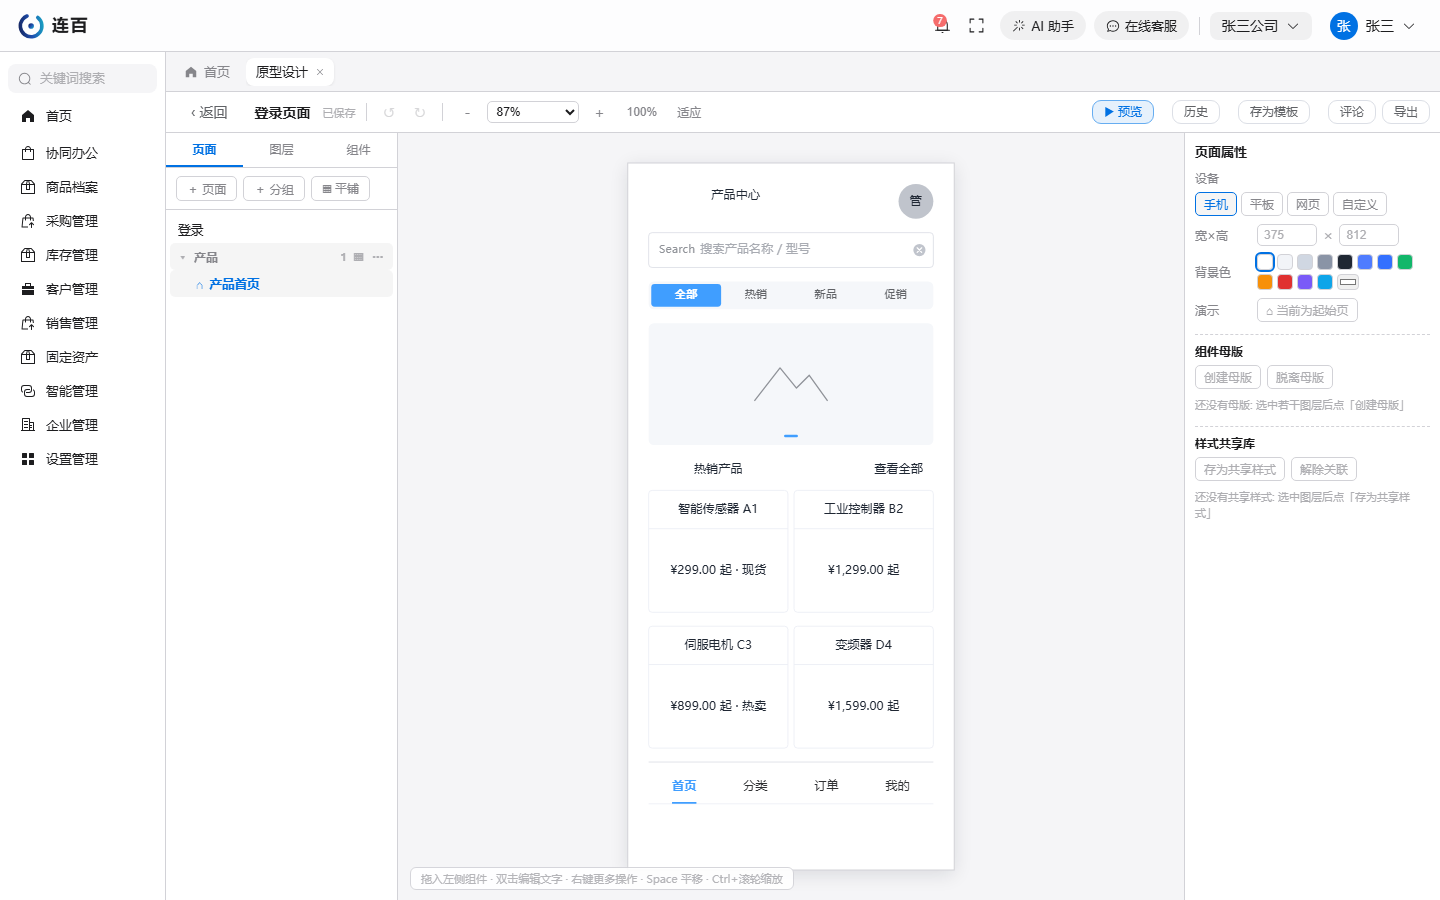
Task: Open the AI 助手 assistant
Action: tap(1043, 26)
